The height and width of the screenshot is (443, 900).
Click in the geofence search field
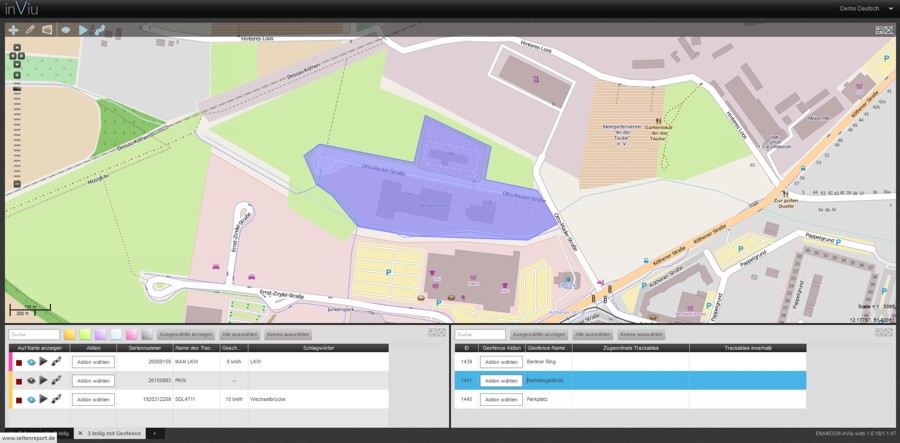480,334
